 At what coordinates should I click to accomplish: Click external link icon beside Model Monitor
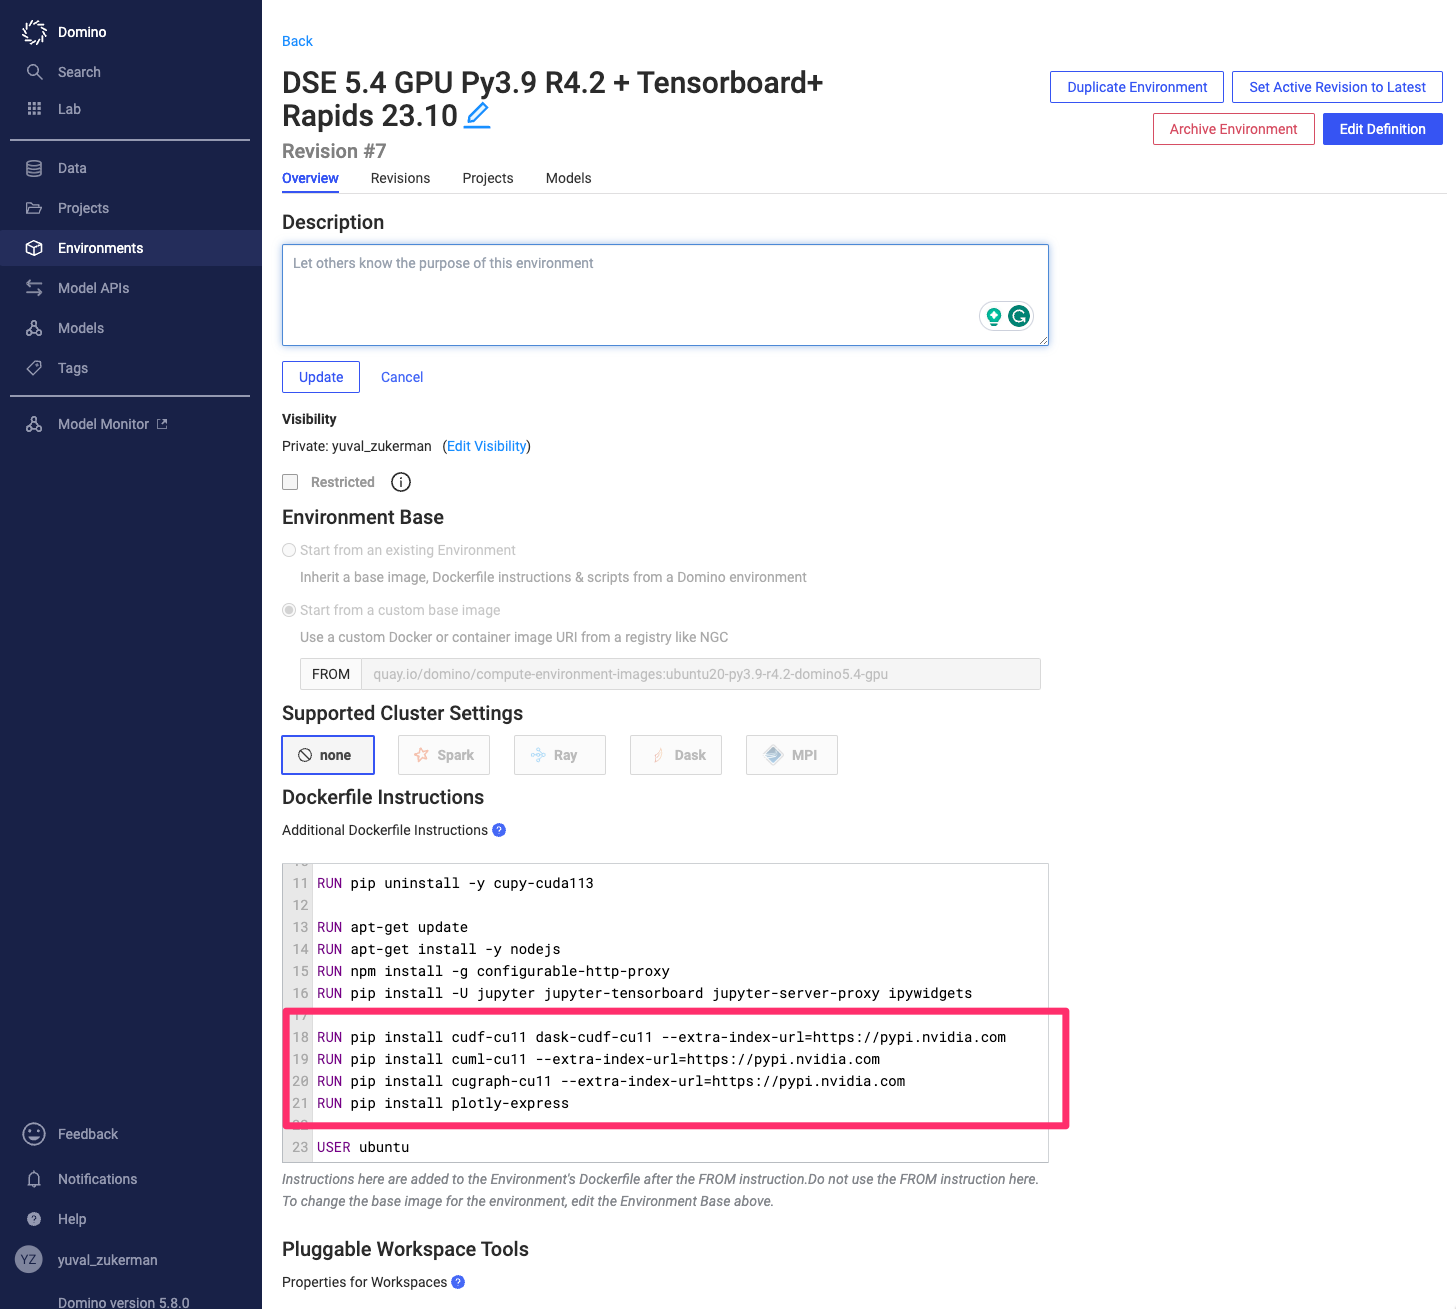[x=162, y=424]
